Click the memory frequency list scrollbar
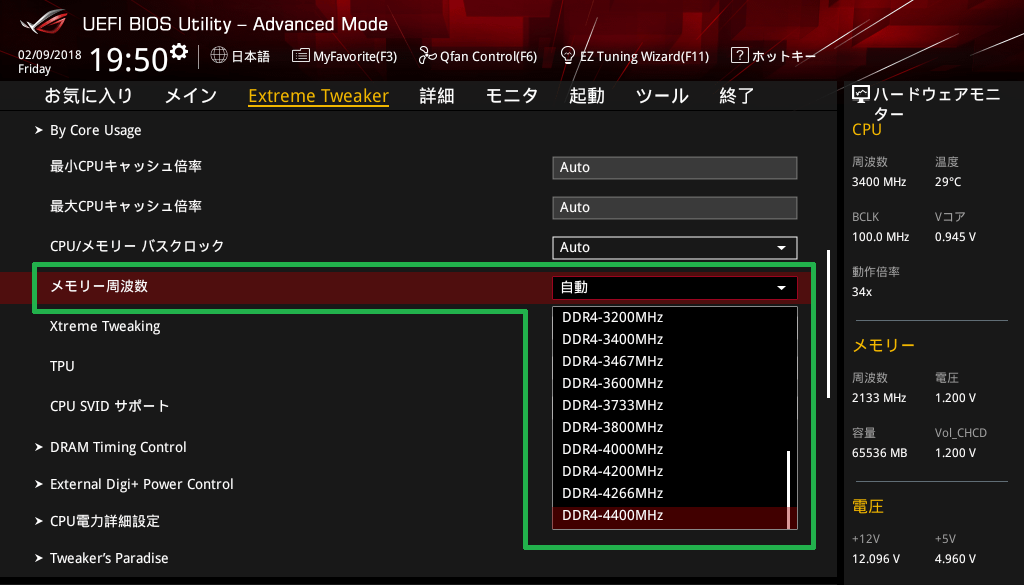The image size is (1024, 585). tap(789, 489)
